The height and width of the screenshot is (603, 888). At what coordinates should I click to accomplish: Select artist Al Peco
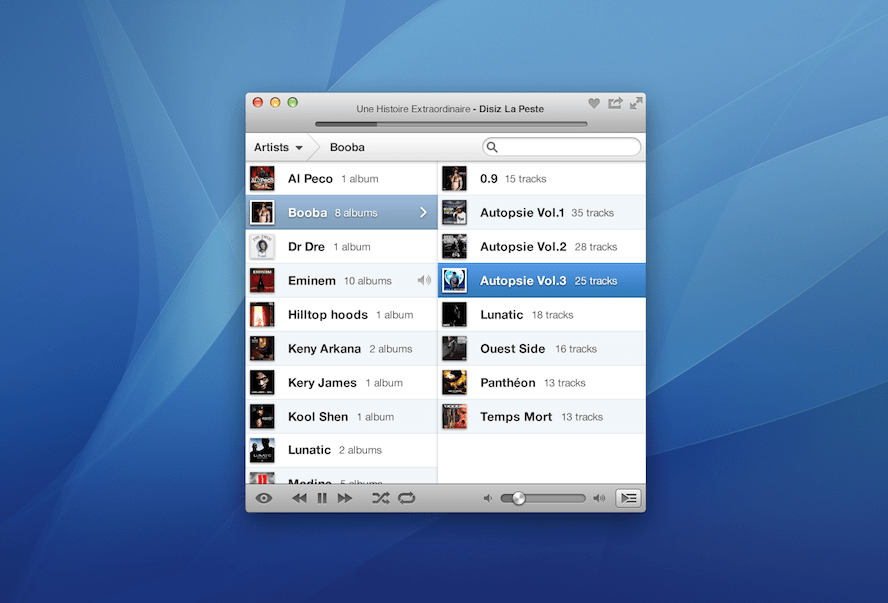point(341,179)
